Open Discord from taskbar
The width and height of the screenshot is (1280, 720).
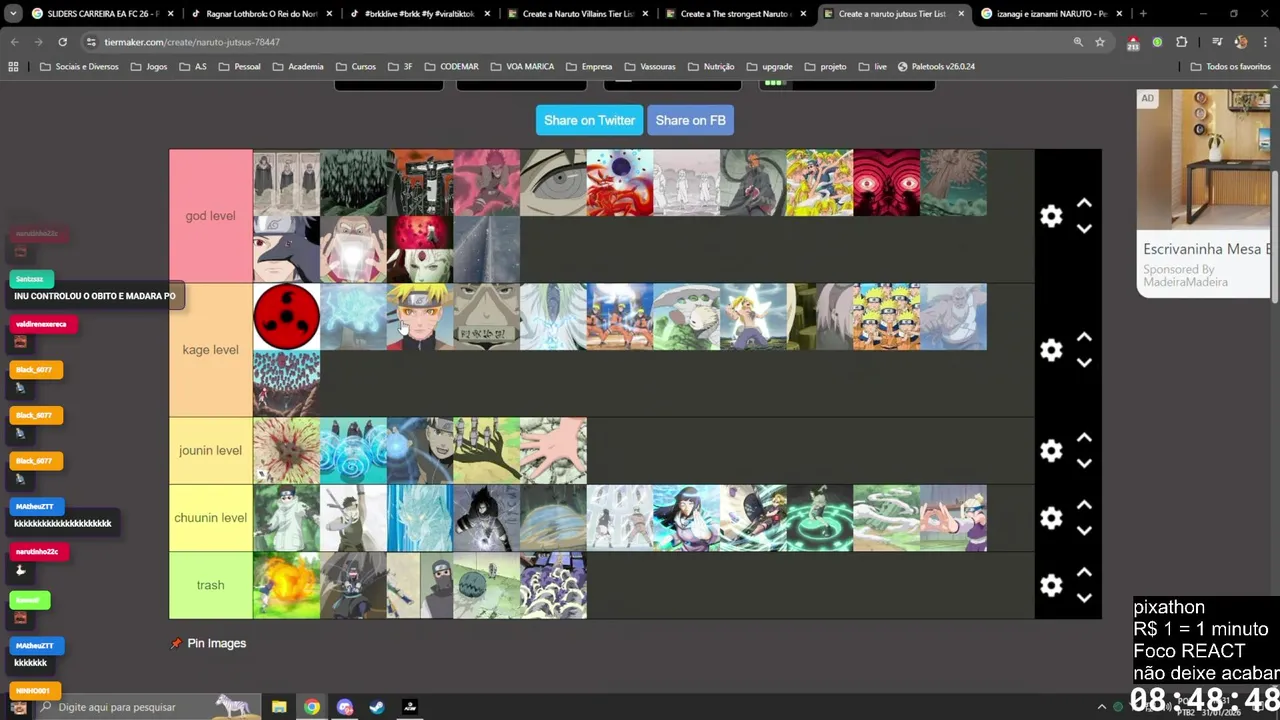345,707
